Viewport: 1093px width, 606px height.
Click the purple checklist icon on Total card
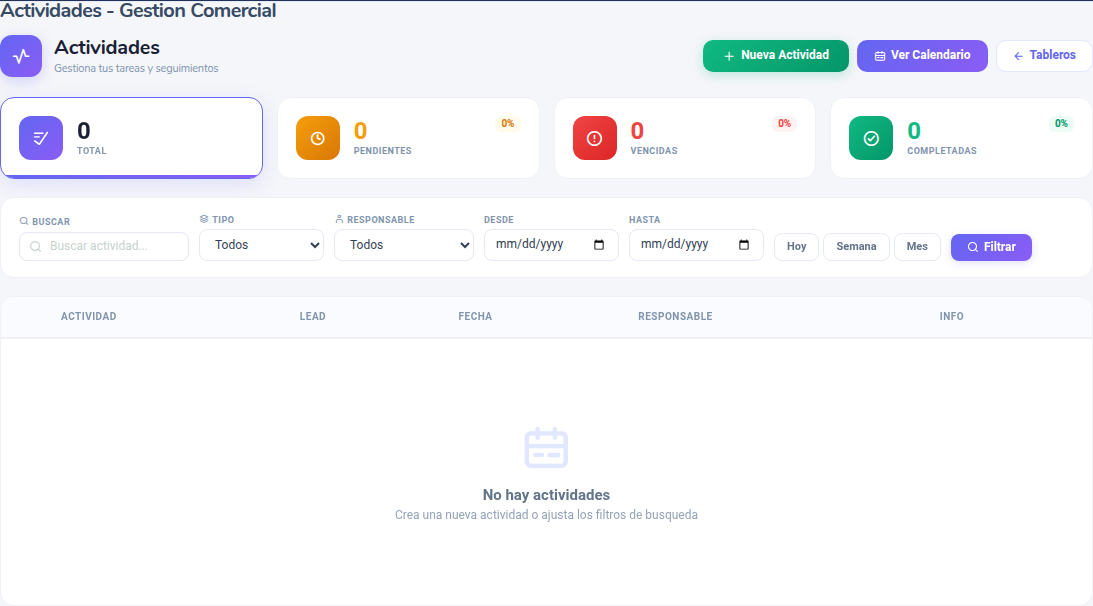click(x=40, y=138)
